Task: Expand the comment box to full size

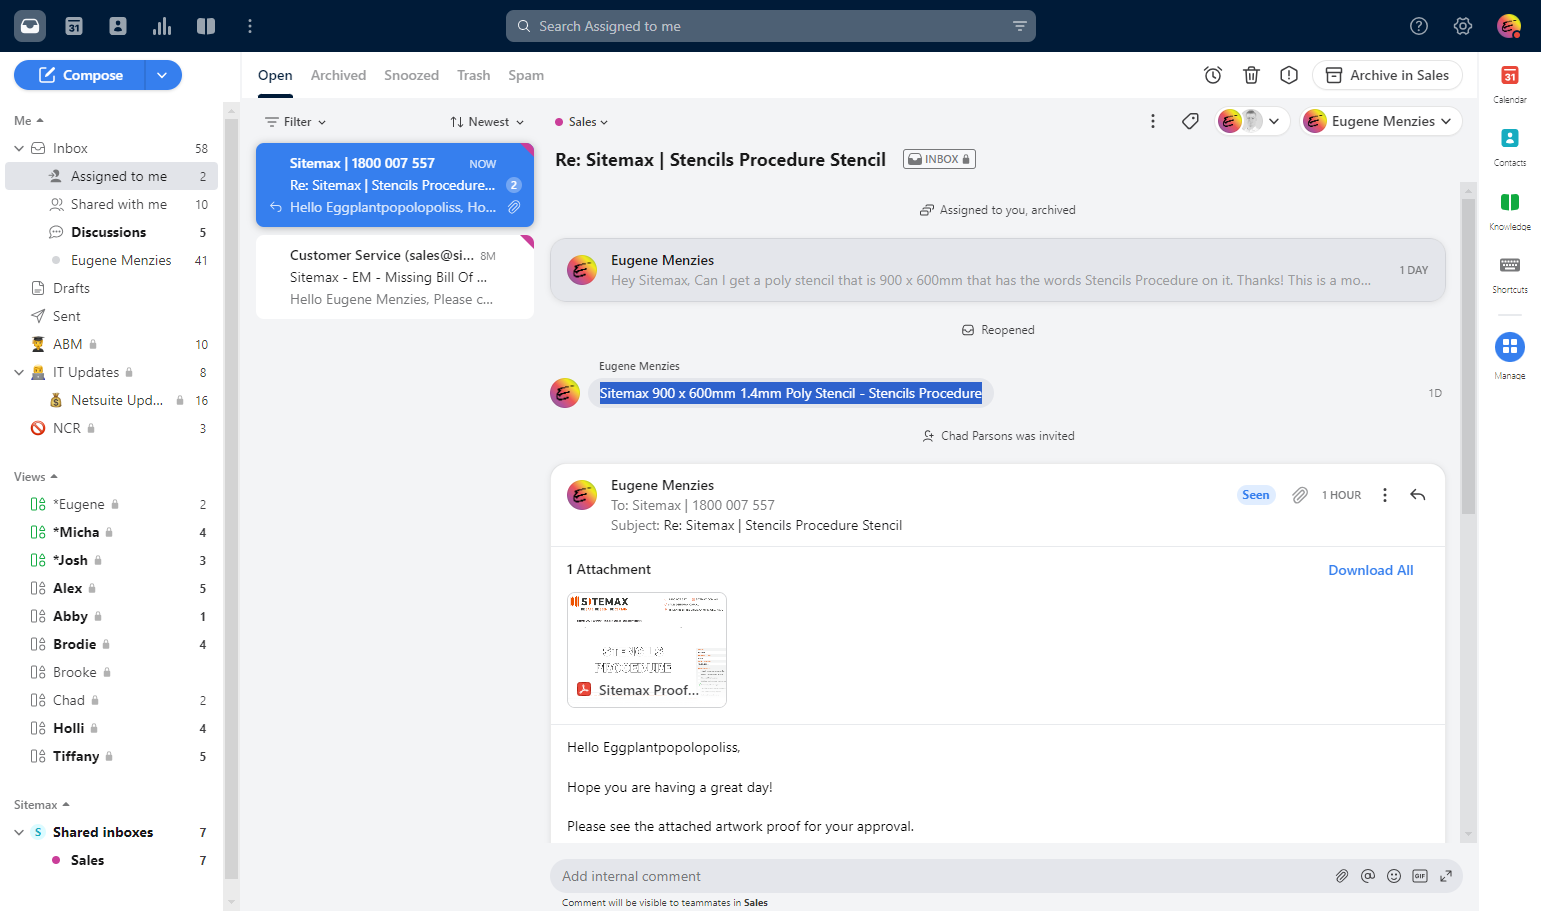Action: tap(1446, 876)
